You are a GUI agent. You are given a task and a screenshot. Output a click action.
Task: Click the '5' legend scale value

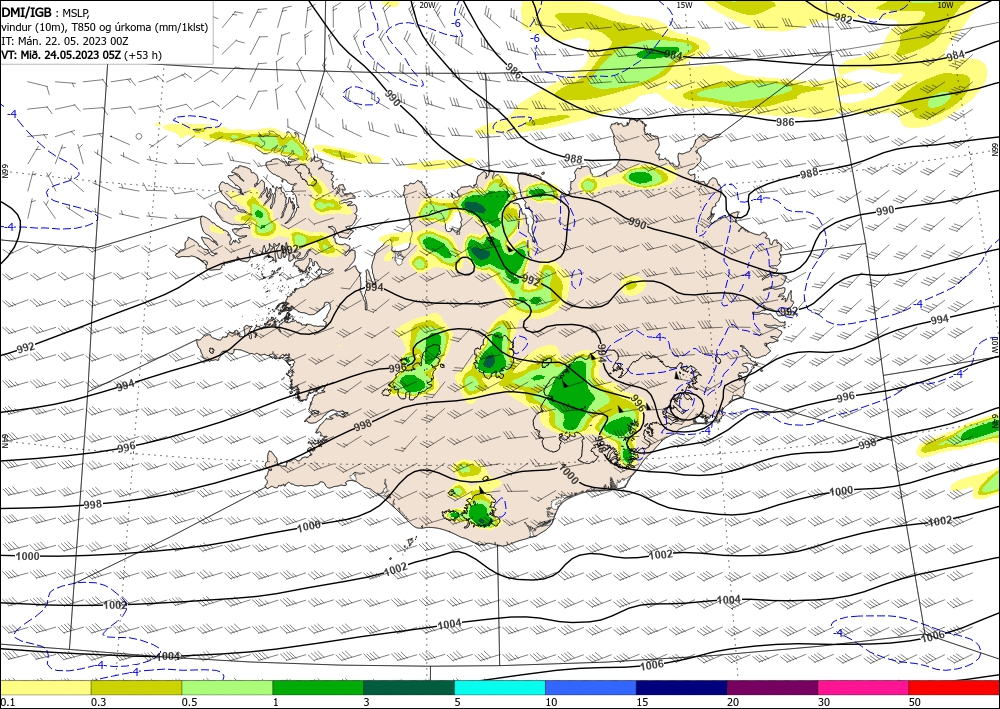tap(457, 702)
